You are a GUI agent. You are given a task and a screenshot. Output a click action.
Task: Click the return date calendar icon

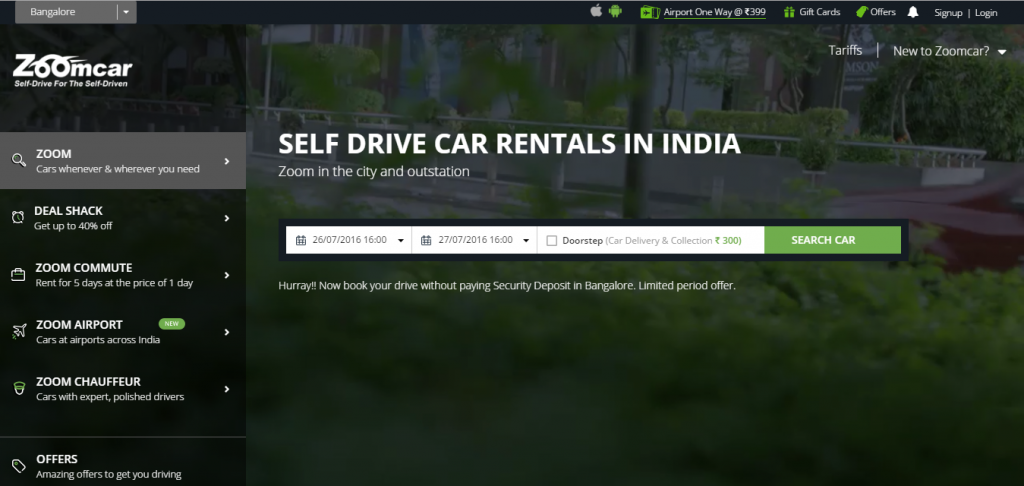(x=426, y=240)
